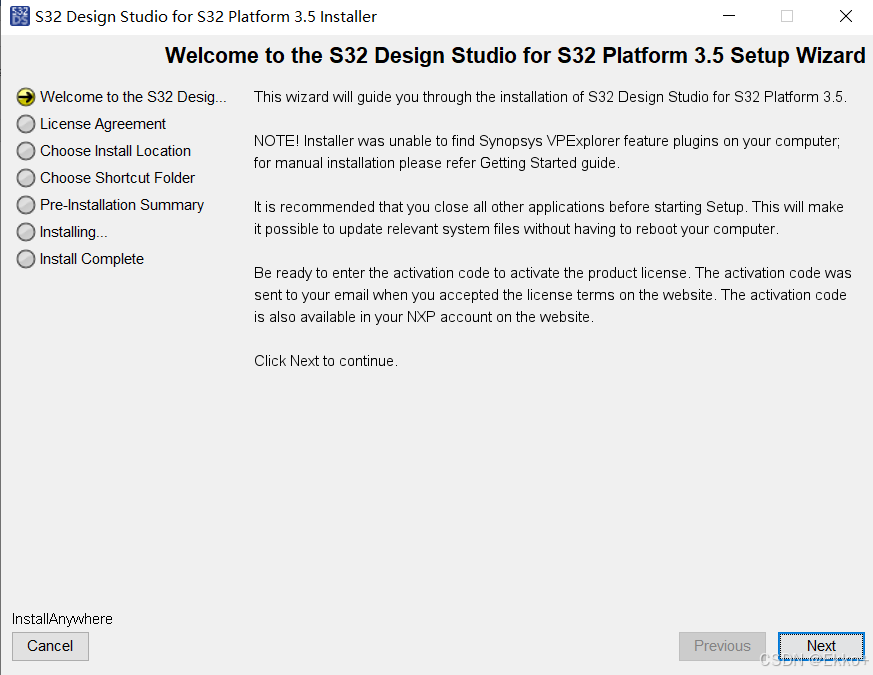Click the grey circle beside Installing...

[x=26, y=232]
